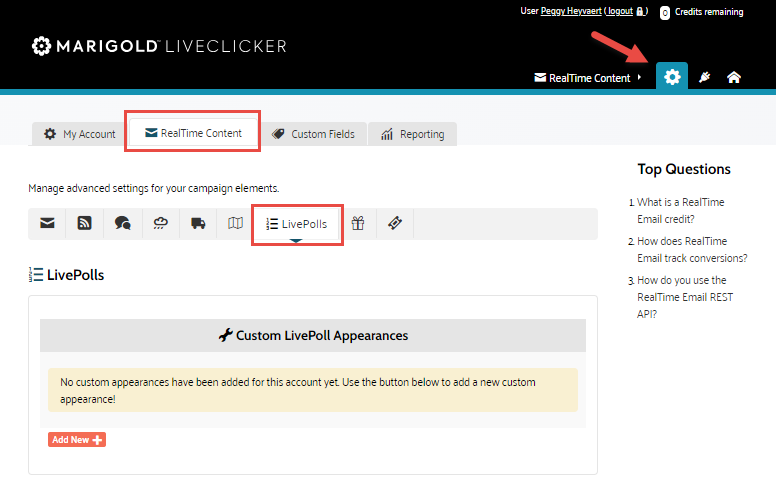Screen dimensions: 776x497
Task: Expand the RealTime Content header menu
Action: pos(589,78)
